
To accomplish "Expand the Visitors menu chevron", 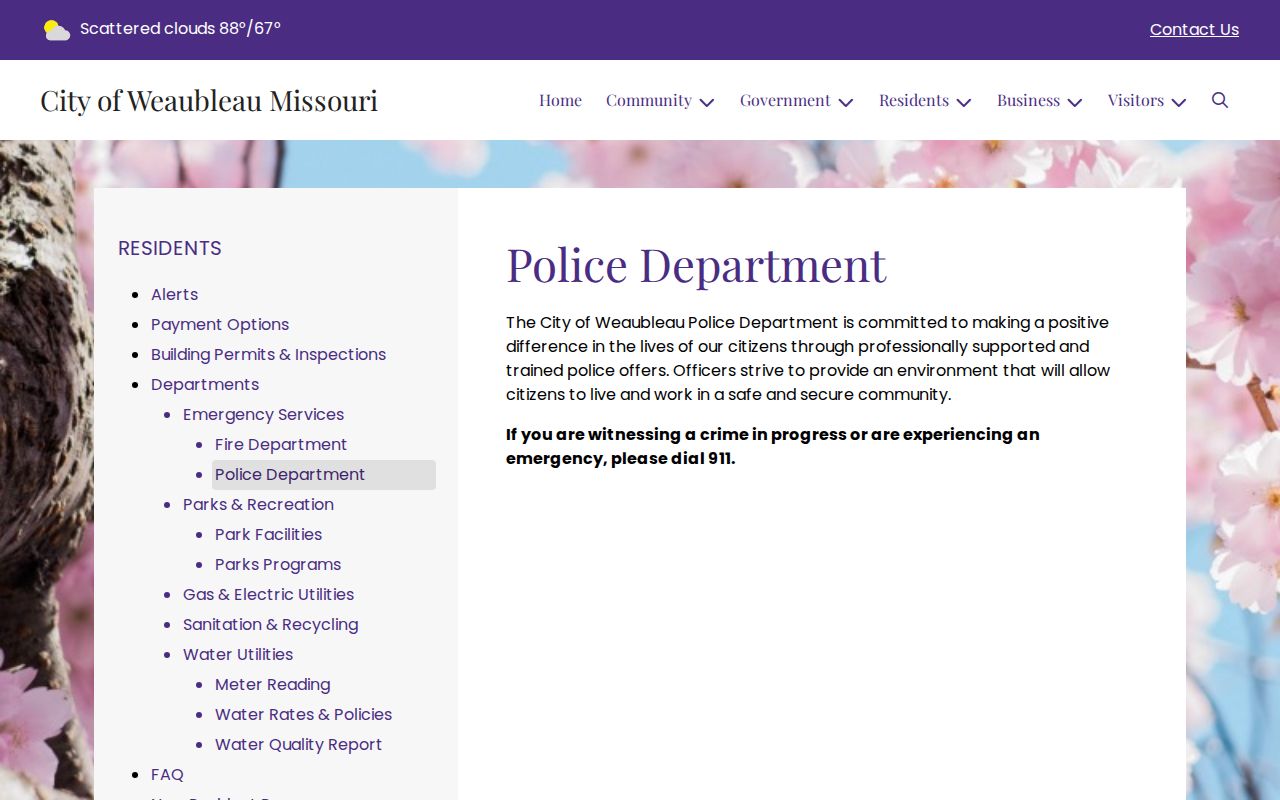I will pyautogui.click(x=1179, y=102).
